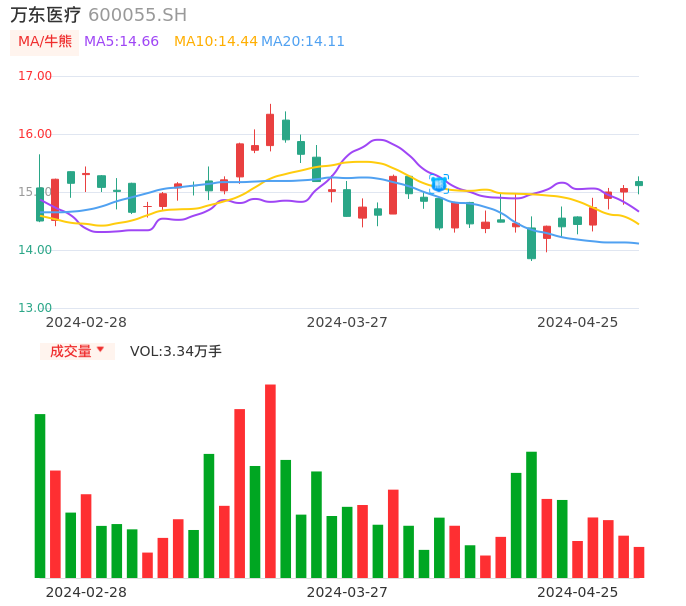Viewport: 686px width, 606px height.
Task: Click the 2024-04-25 date under price chart
Action: (x=578, y=322)
